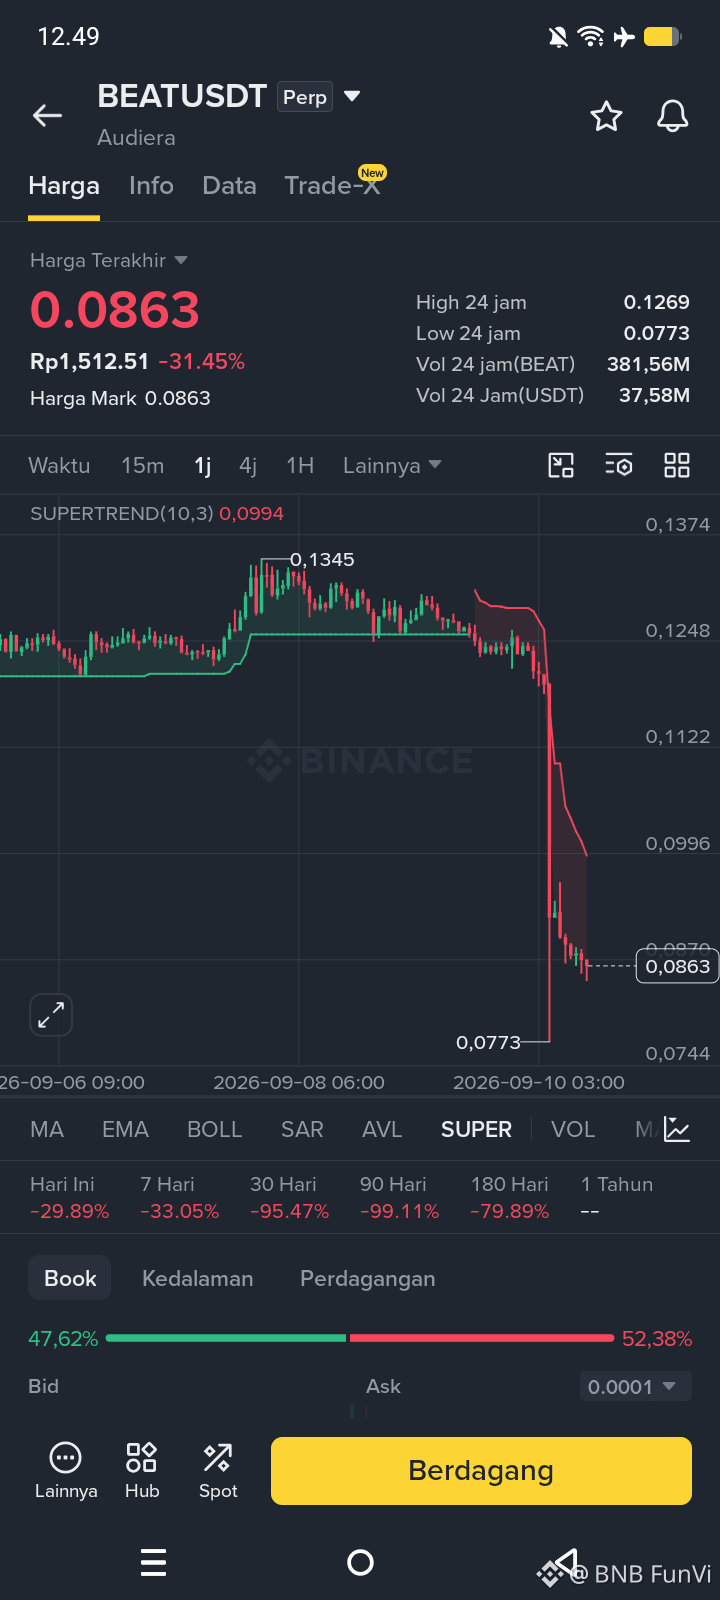Select the 15m timeframe

[x=142, y=465]
